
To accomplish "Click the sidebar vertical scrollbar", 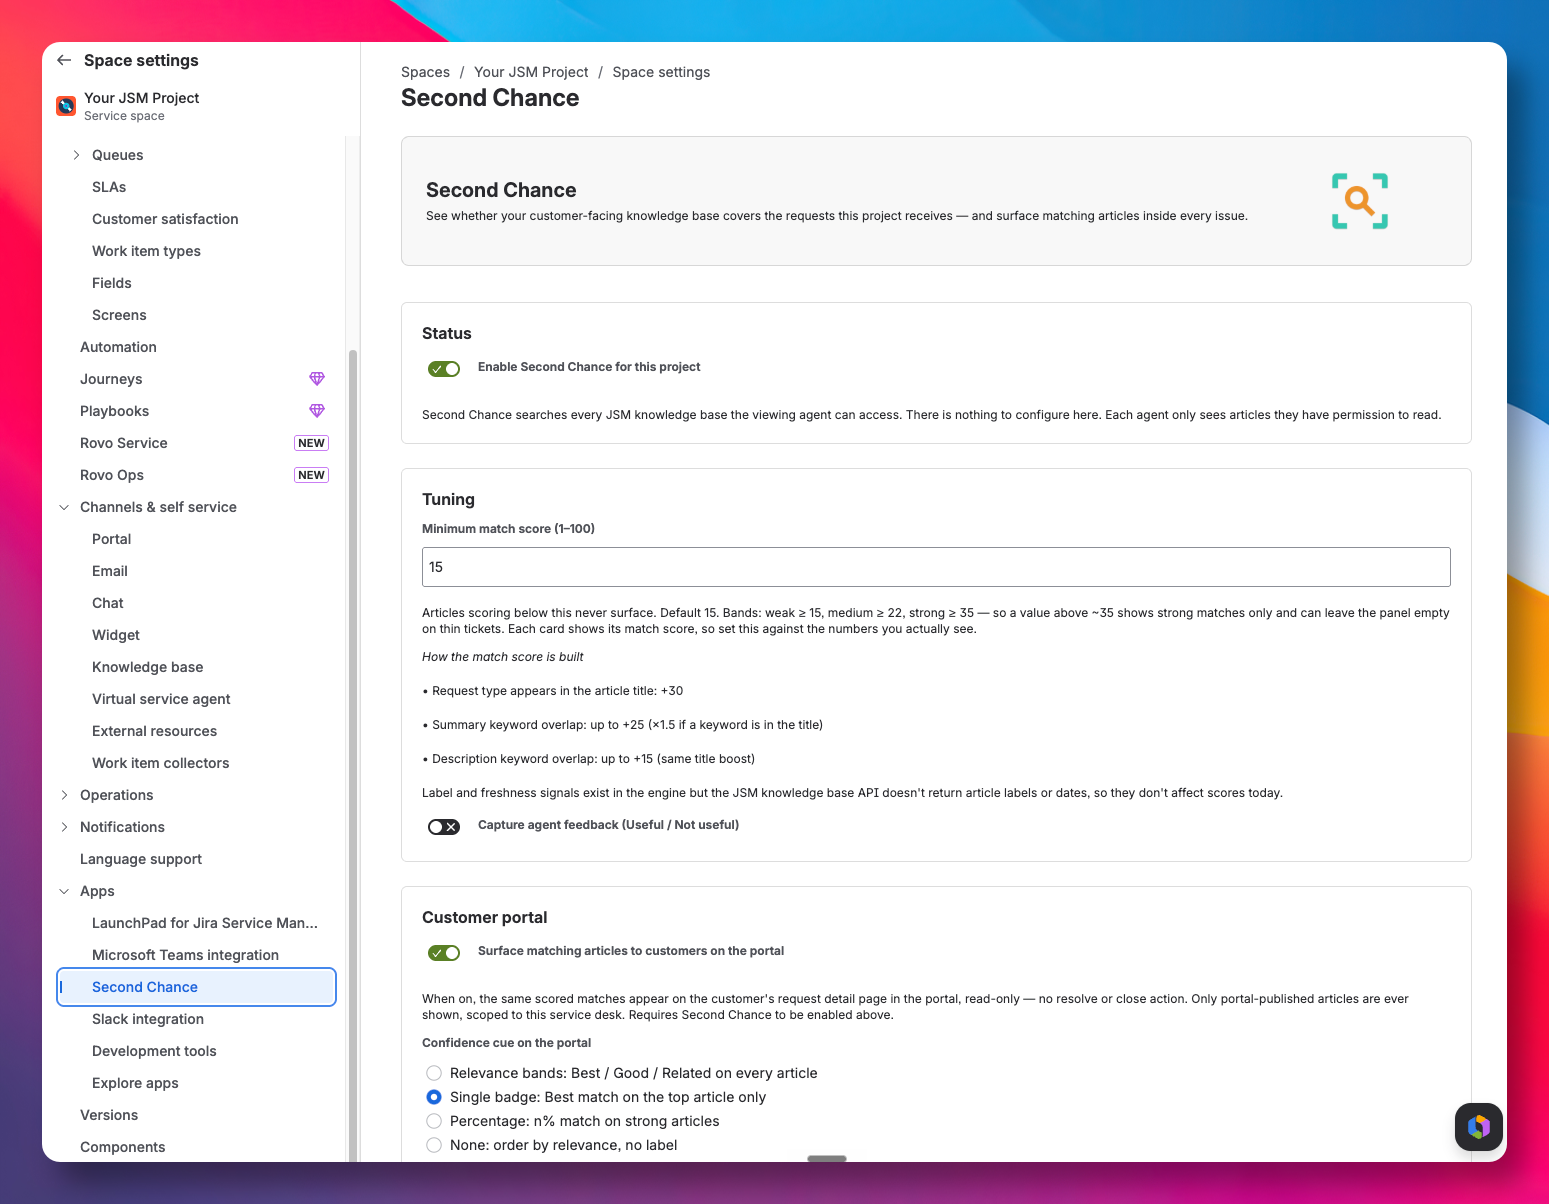I will pyautogui.click(x=352, y=755).
